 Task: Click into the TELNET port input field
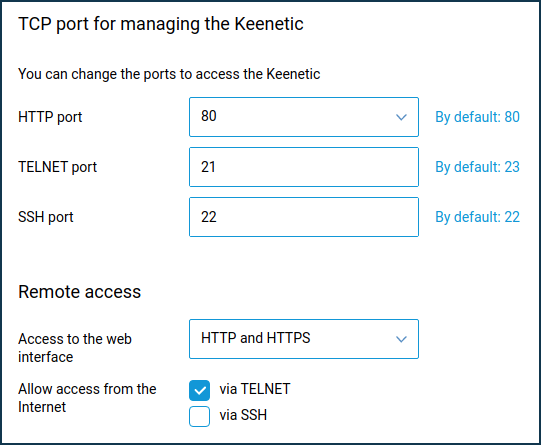pos(304,167)
